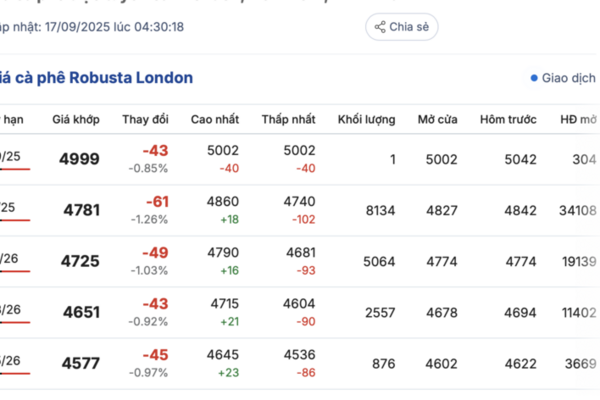Click the Cao nhất column header

pos(215,119)
